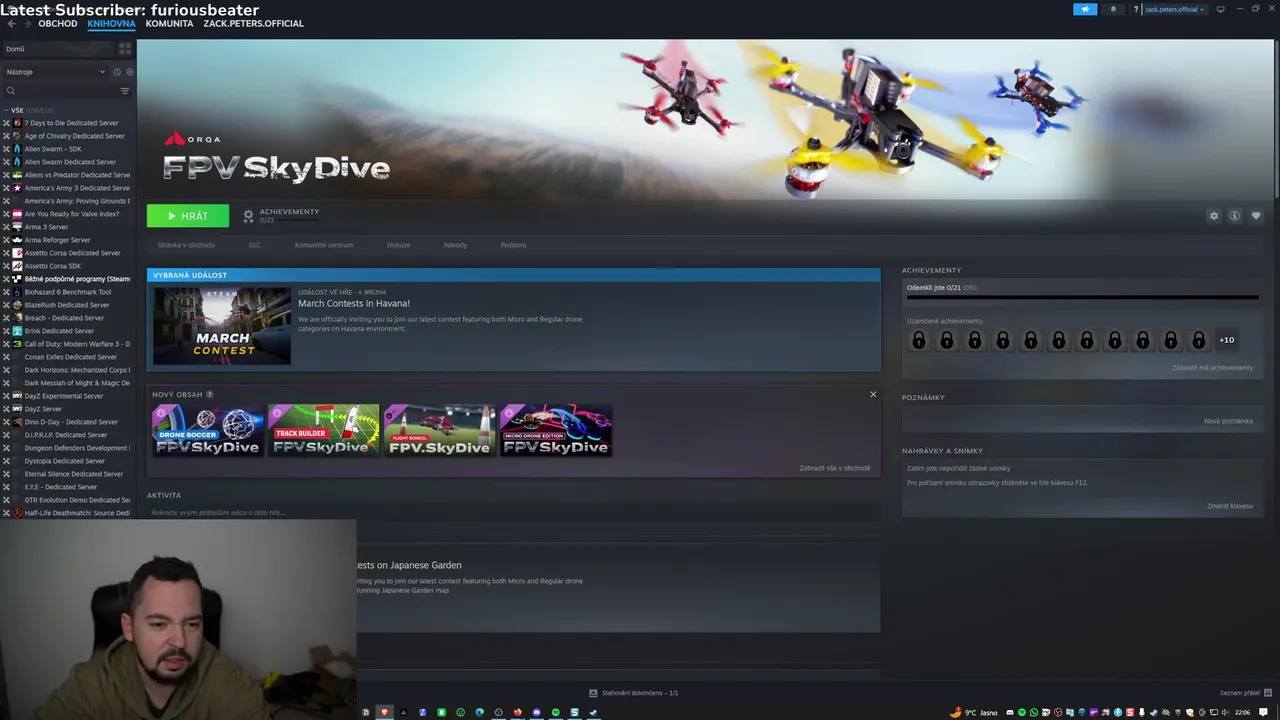
Task: Open the Drone Soccer DLC thumbnail
Action: 207,430
